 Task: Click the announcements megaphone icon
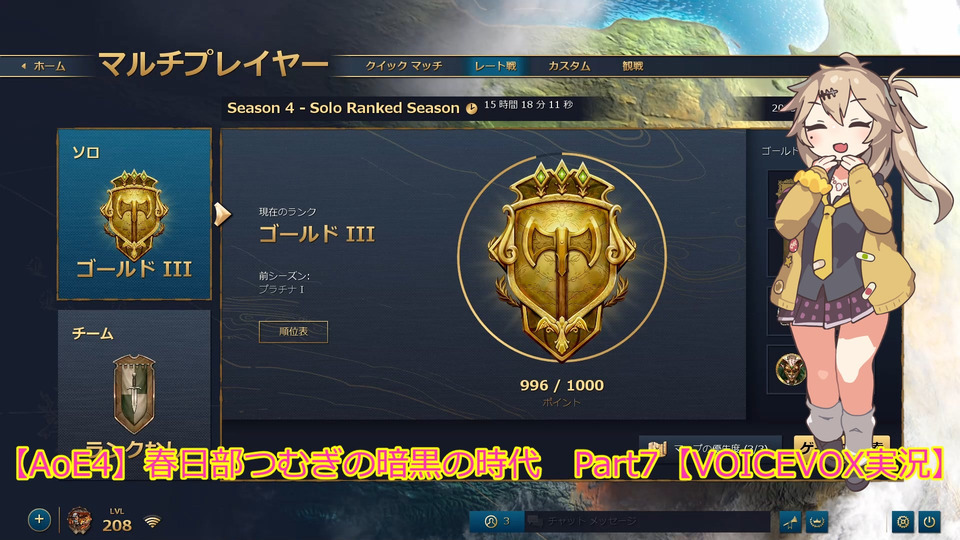(791, 522)
